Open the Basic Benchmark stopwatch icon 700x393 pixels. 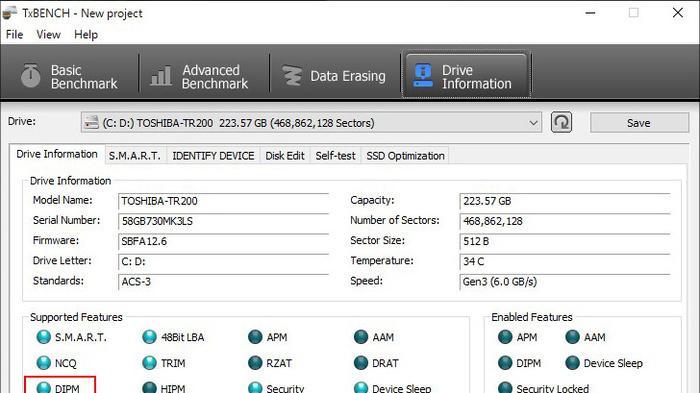point(30,75)
